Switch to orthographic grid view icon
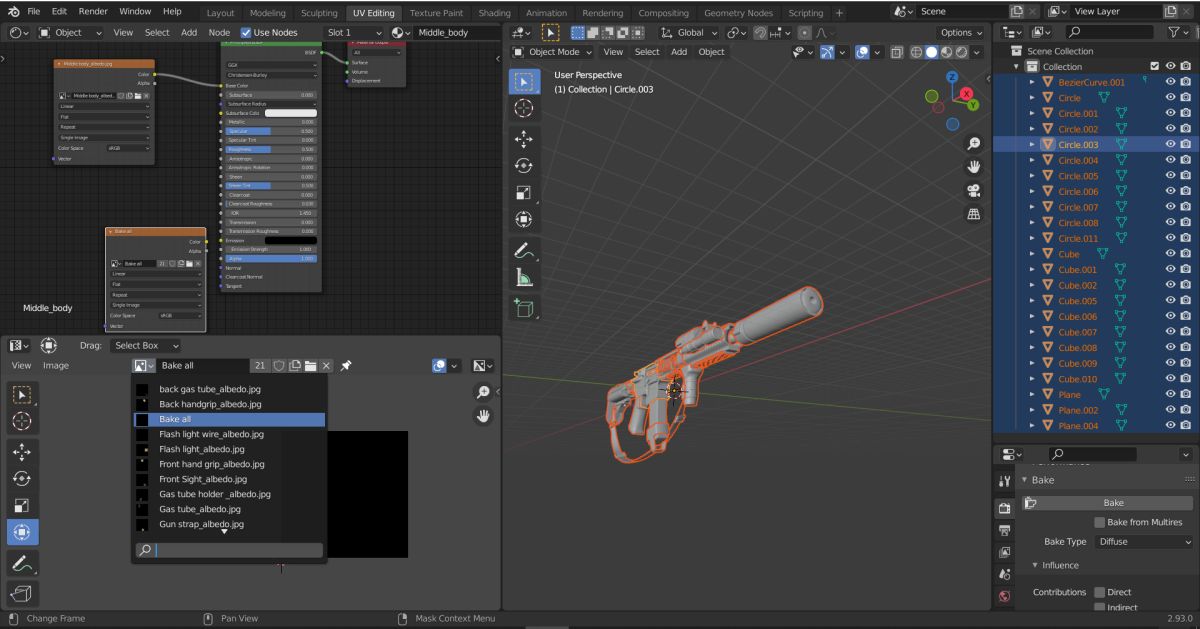The width and height of the screenshot is (1200, 629). (973, 214)
